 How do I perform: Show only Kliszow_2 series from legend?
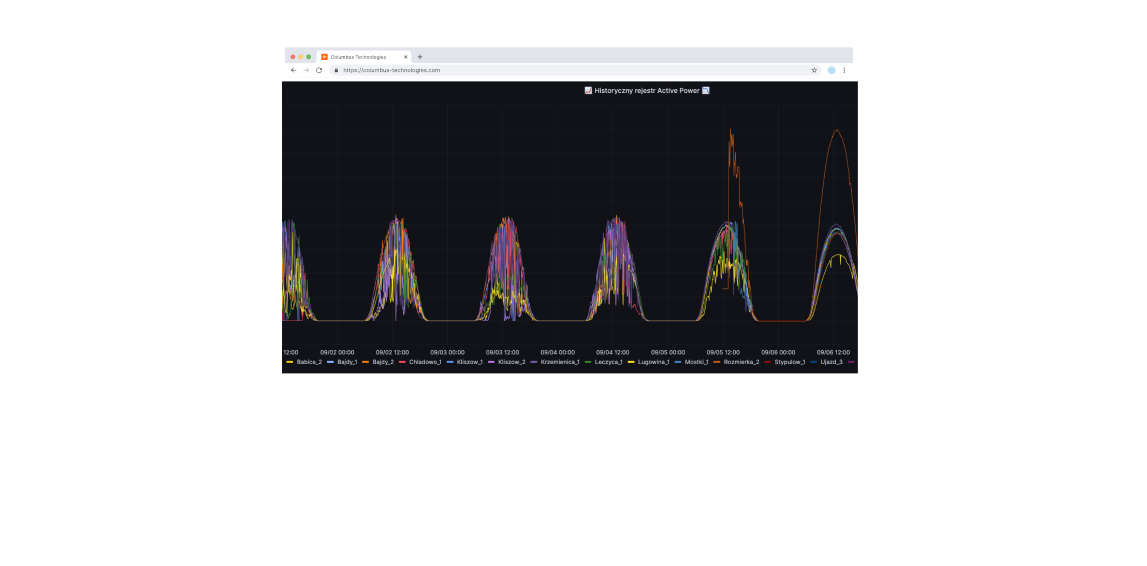pos(511,362)
